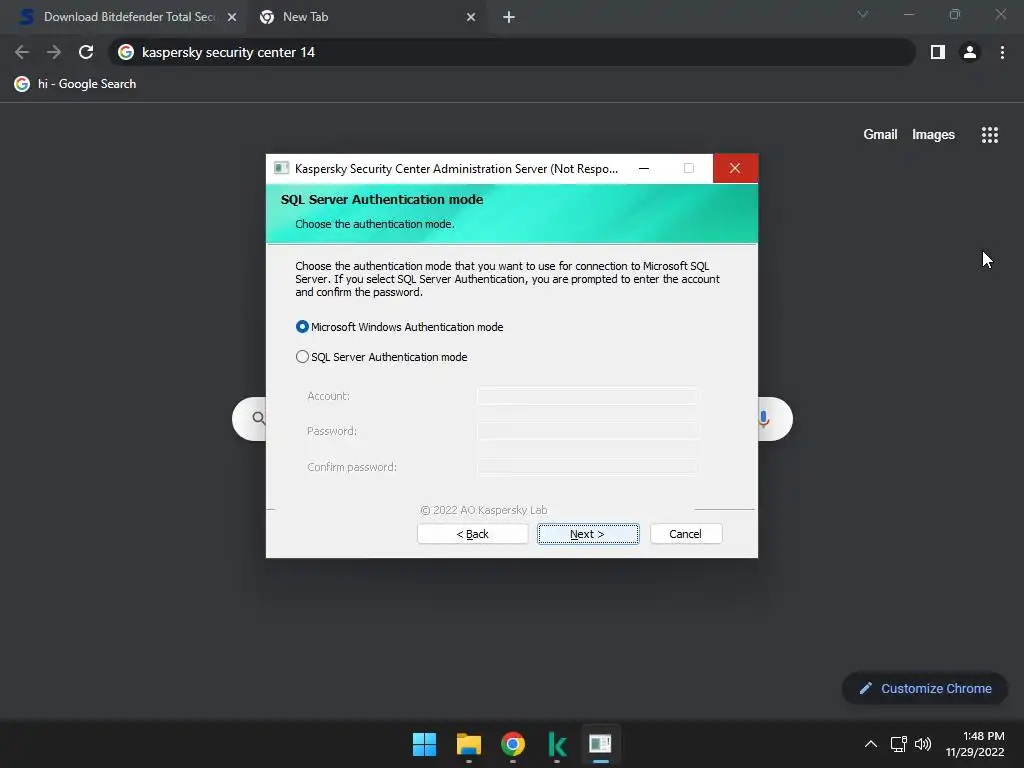The width and height of the screenshot is (1024, 768).
Task: Show hidden system tray icons
Action: click(x=871, y=744)
